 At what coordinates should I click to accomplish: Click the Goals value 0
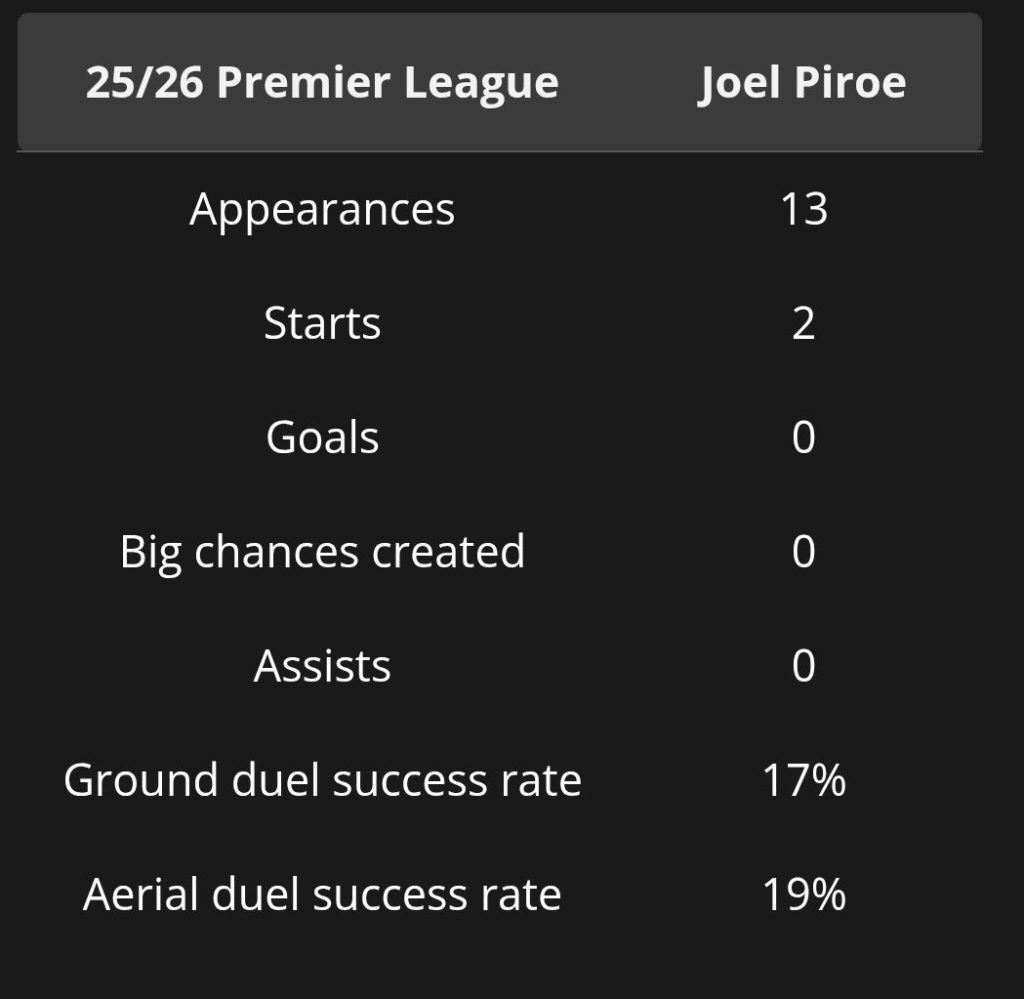(x=804, y=437)
